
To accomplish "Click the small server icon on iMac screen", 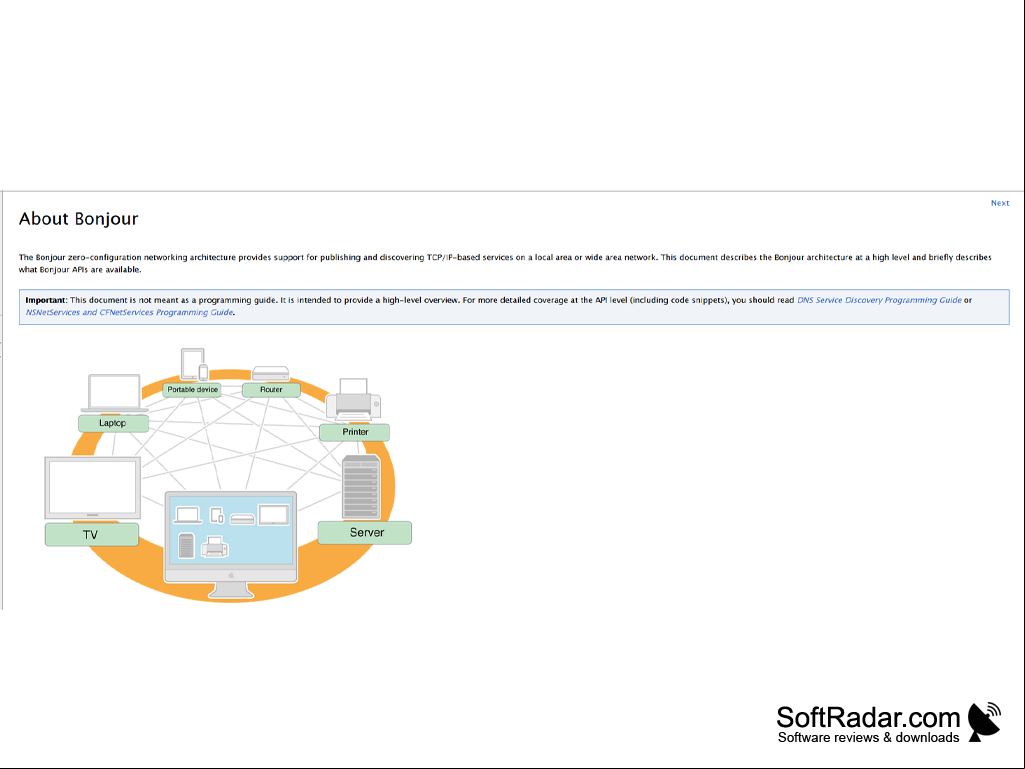I will pyautogui.click(x=186, y=545).
